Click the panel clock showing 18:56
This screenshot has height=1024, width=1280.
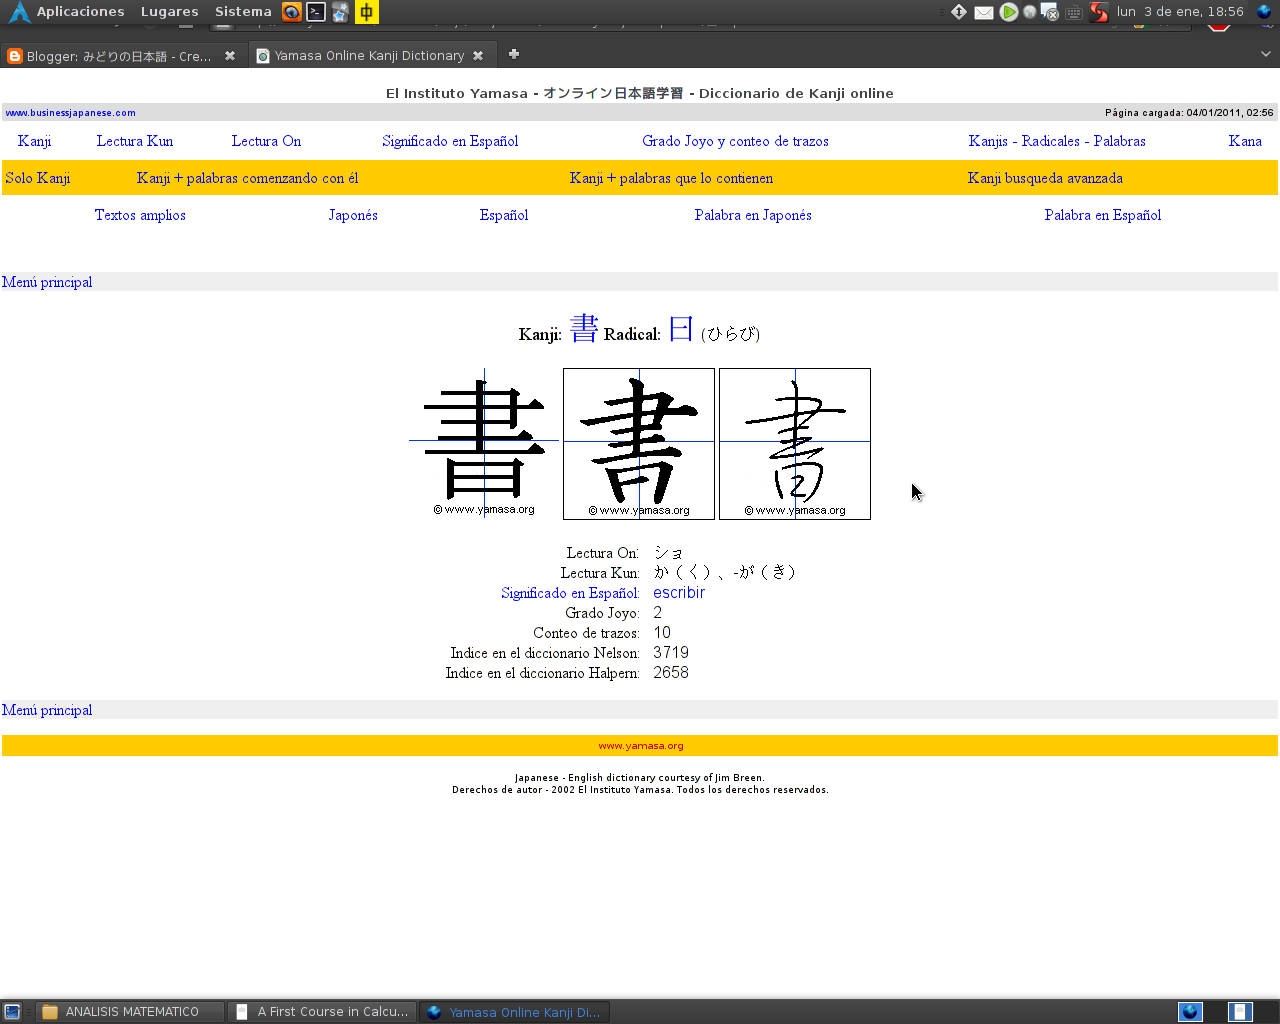(1180, 12)
